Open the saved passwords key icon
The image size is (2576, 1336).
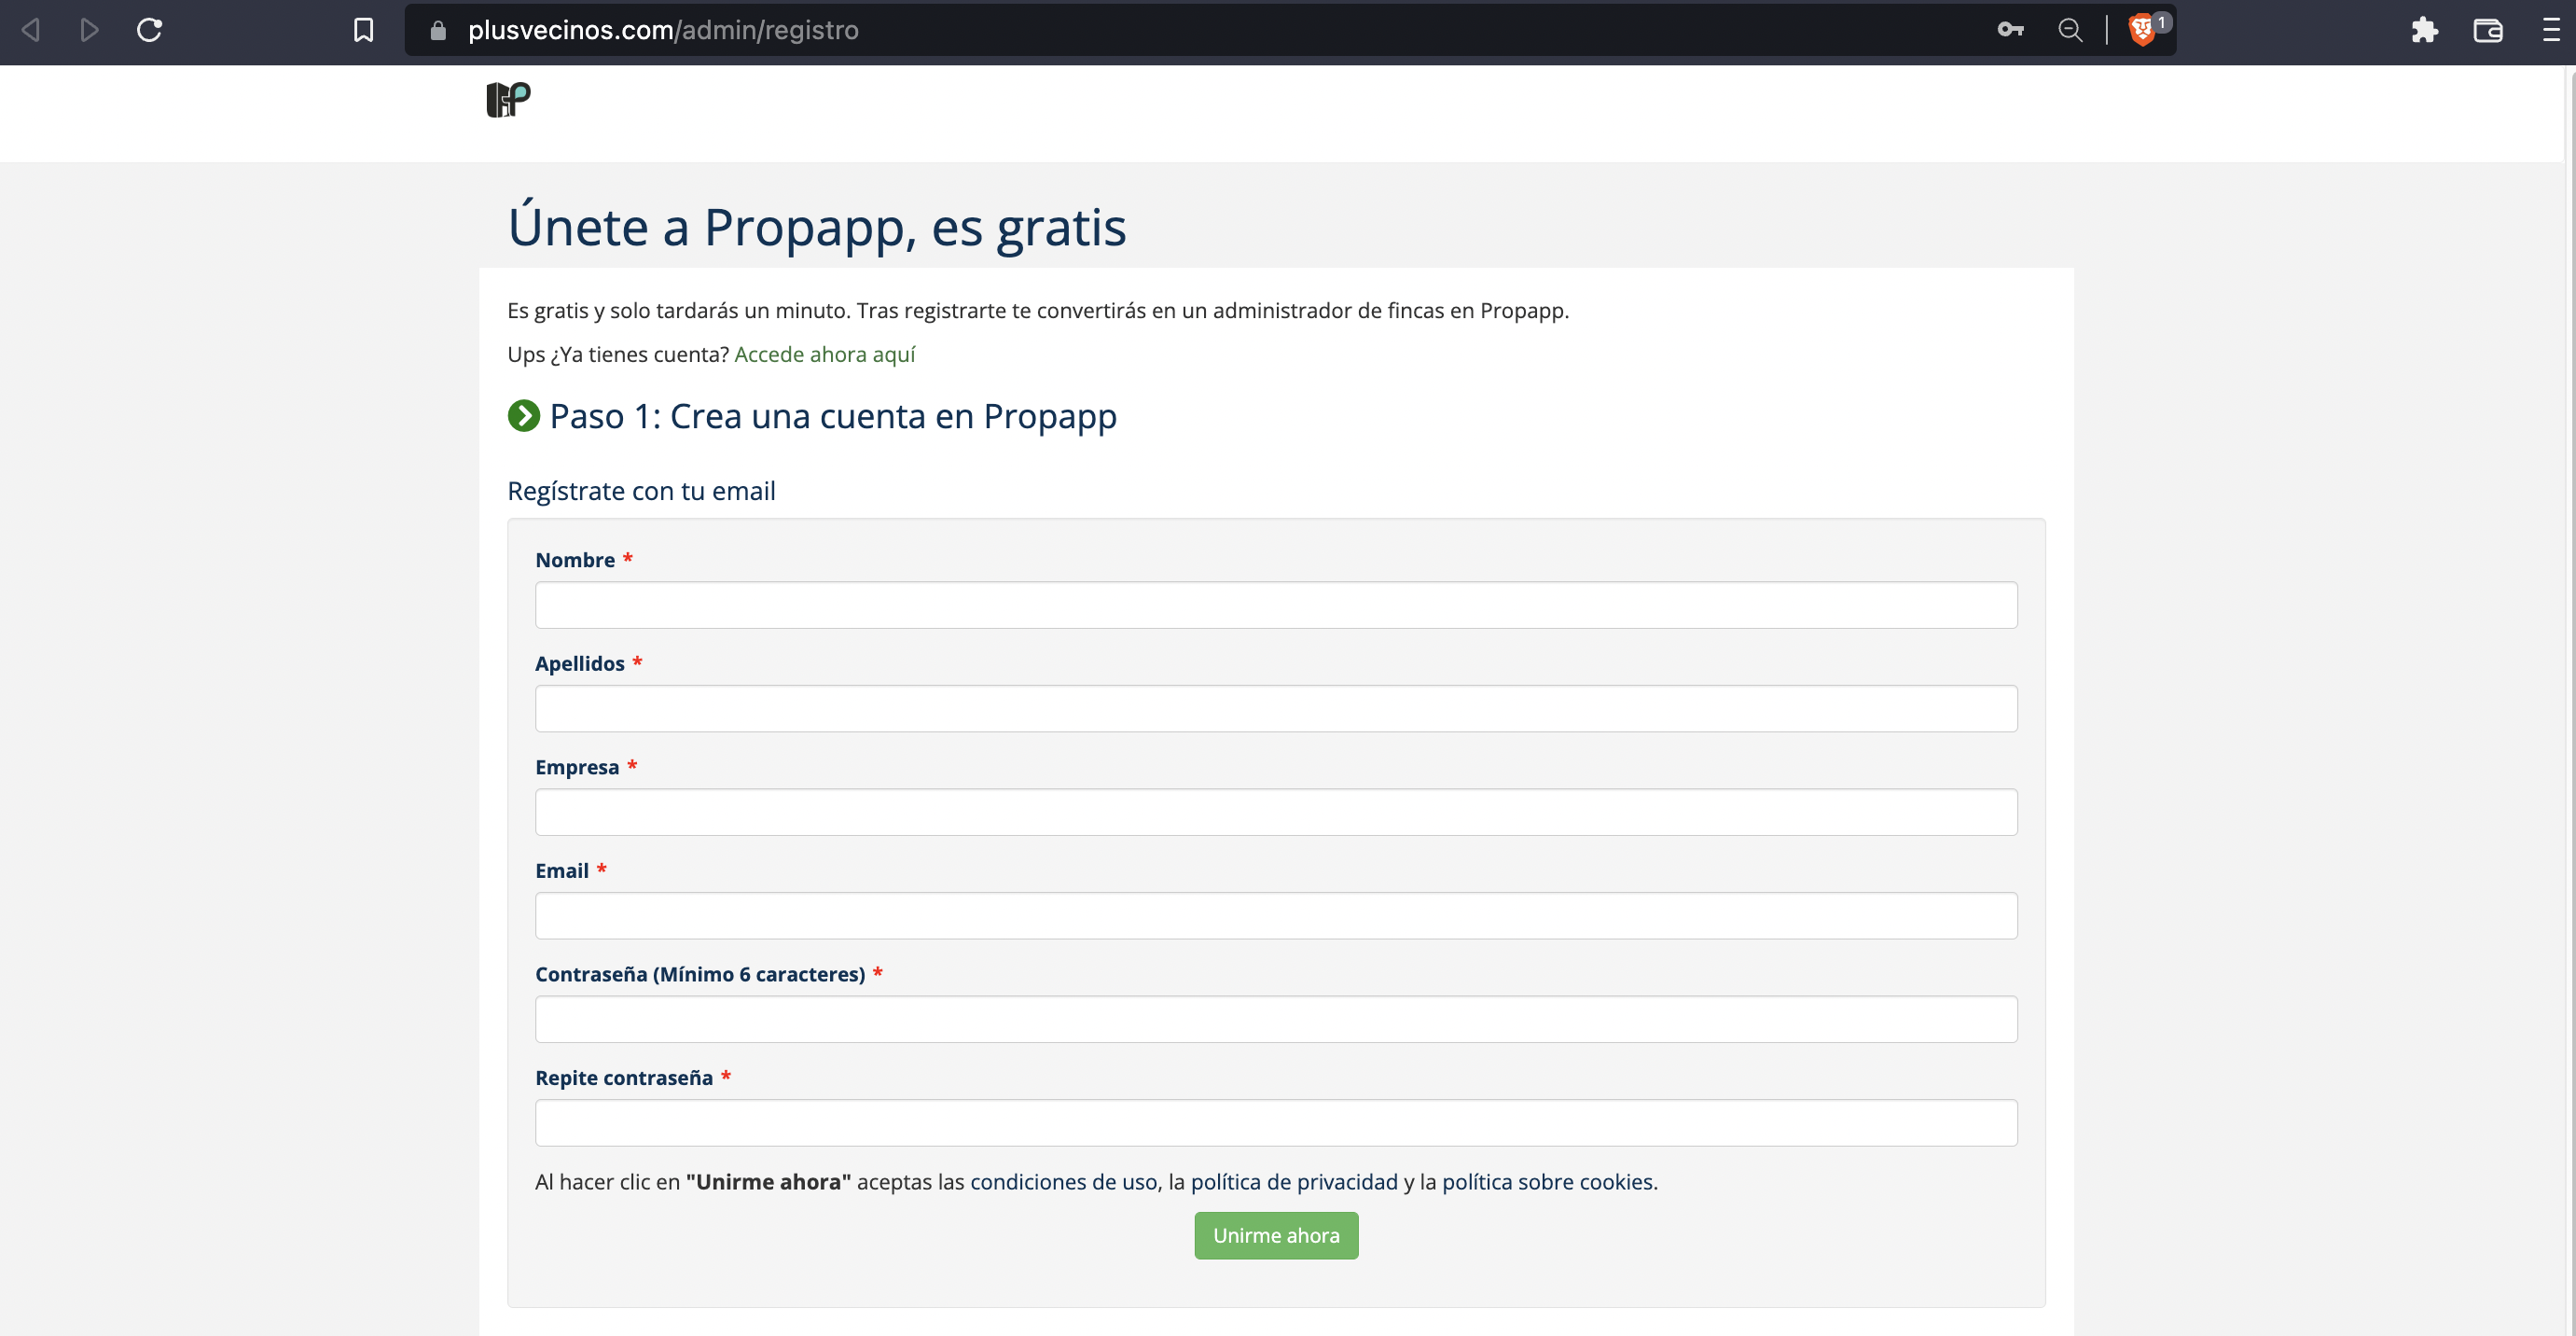(2010, 30)
